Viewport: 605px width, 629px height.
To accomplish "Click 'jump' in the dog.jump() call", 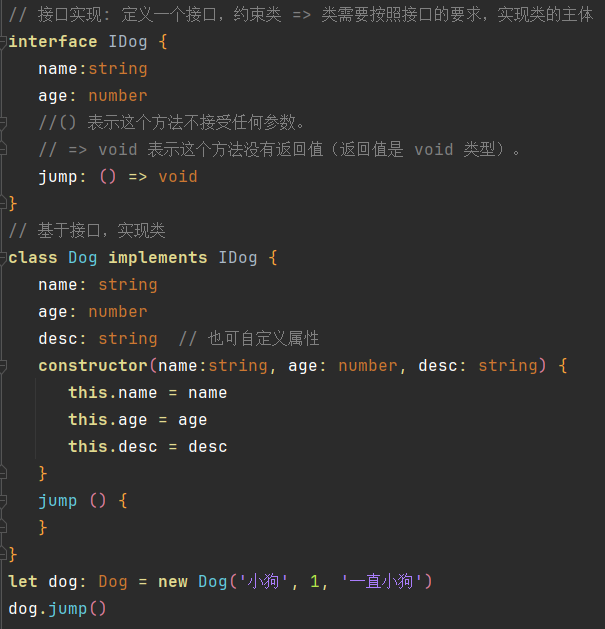I will (x=68, y=608).
